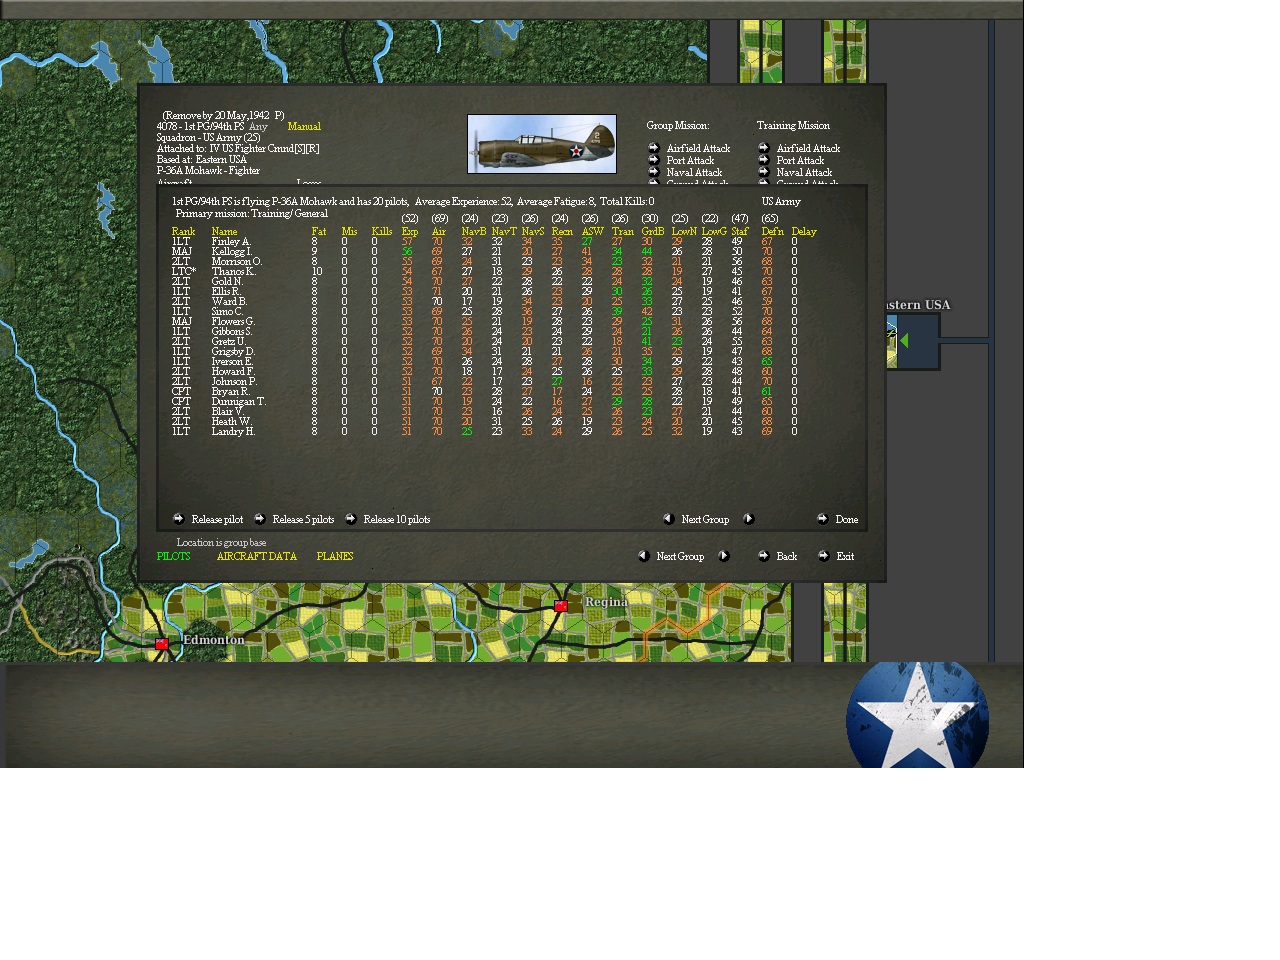Go to previous group in pilot list panel
Image resolution: width=1280 pixels, height=960 pixels.
coord(668,519)
